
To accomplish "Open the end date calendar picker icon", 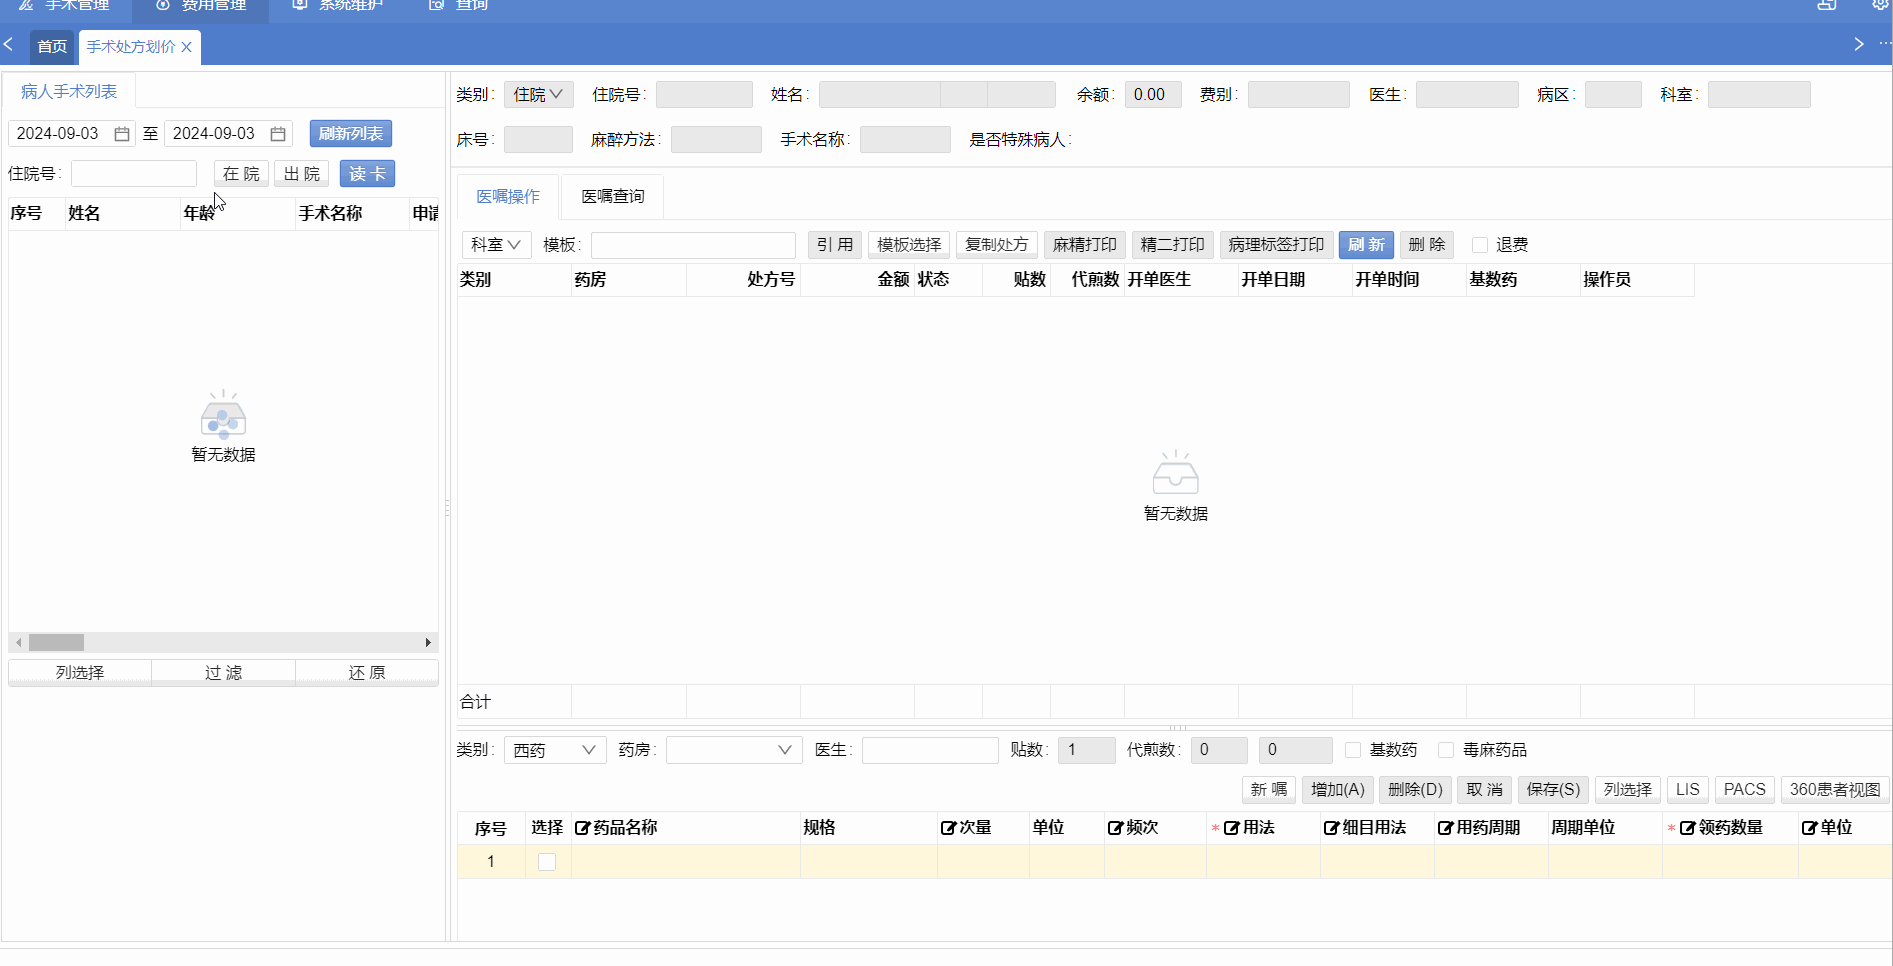I will click(x=278, y=134).
